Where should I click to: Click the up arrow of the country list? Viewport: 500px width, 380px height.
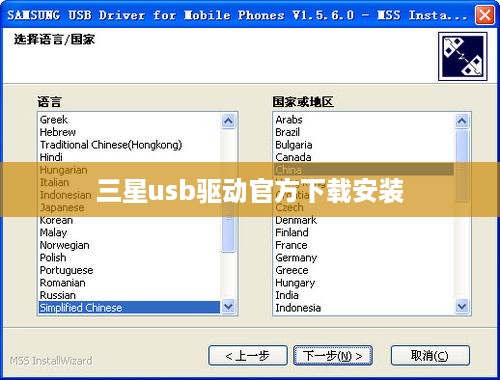click(x=462, y=121)
